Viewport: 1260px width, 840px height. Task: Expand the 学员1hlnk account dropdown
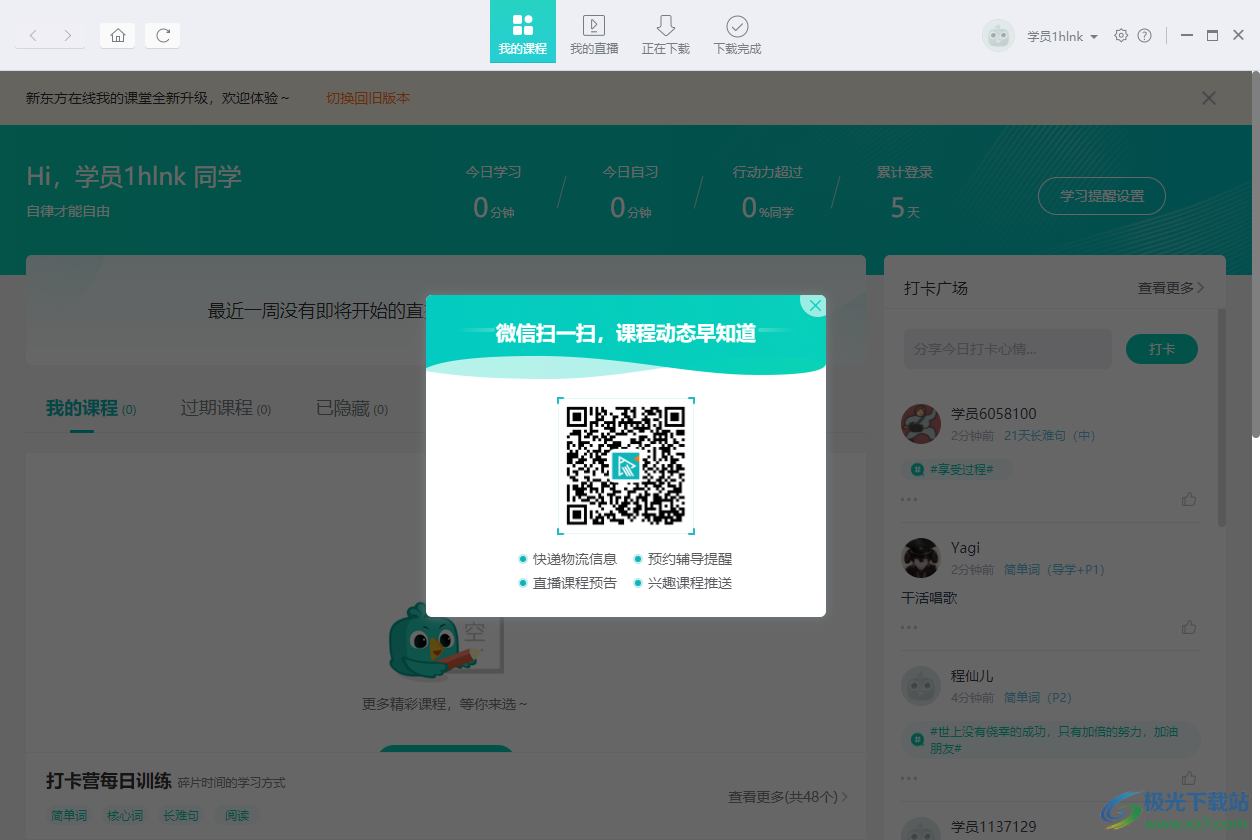tap(1063, 36)
